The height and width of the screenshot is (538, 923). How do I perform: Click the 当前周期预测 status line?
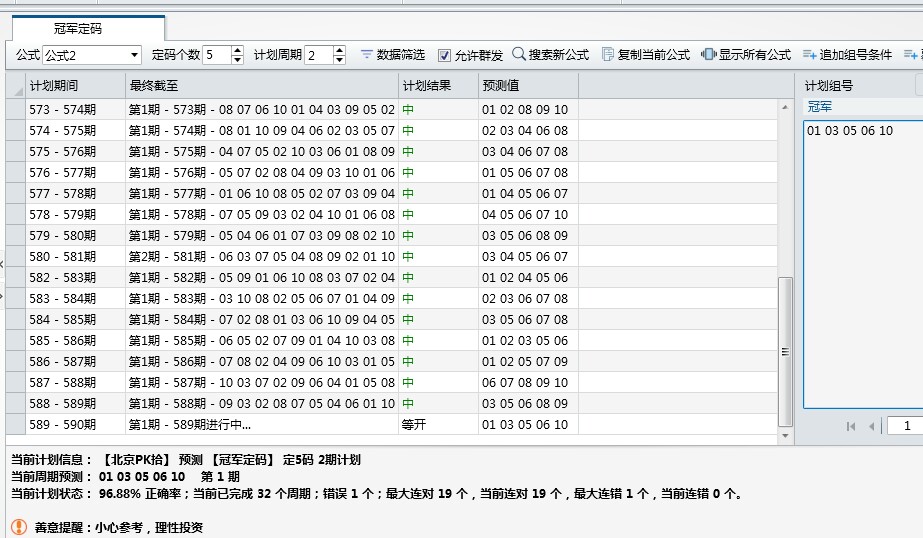(125, 476)
